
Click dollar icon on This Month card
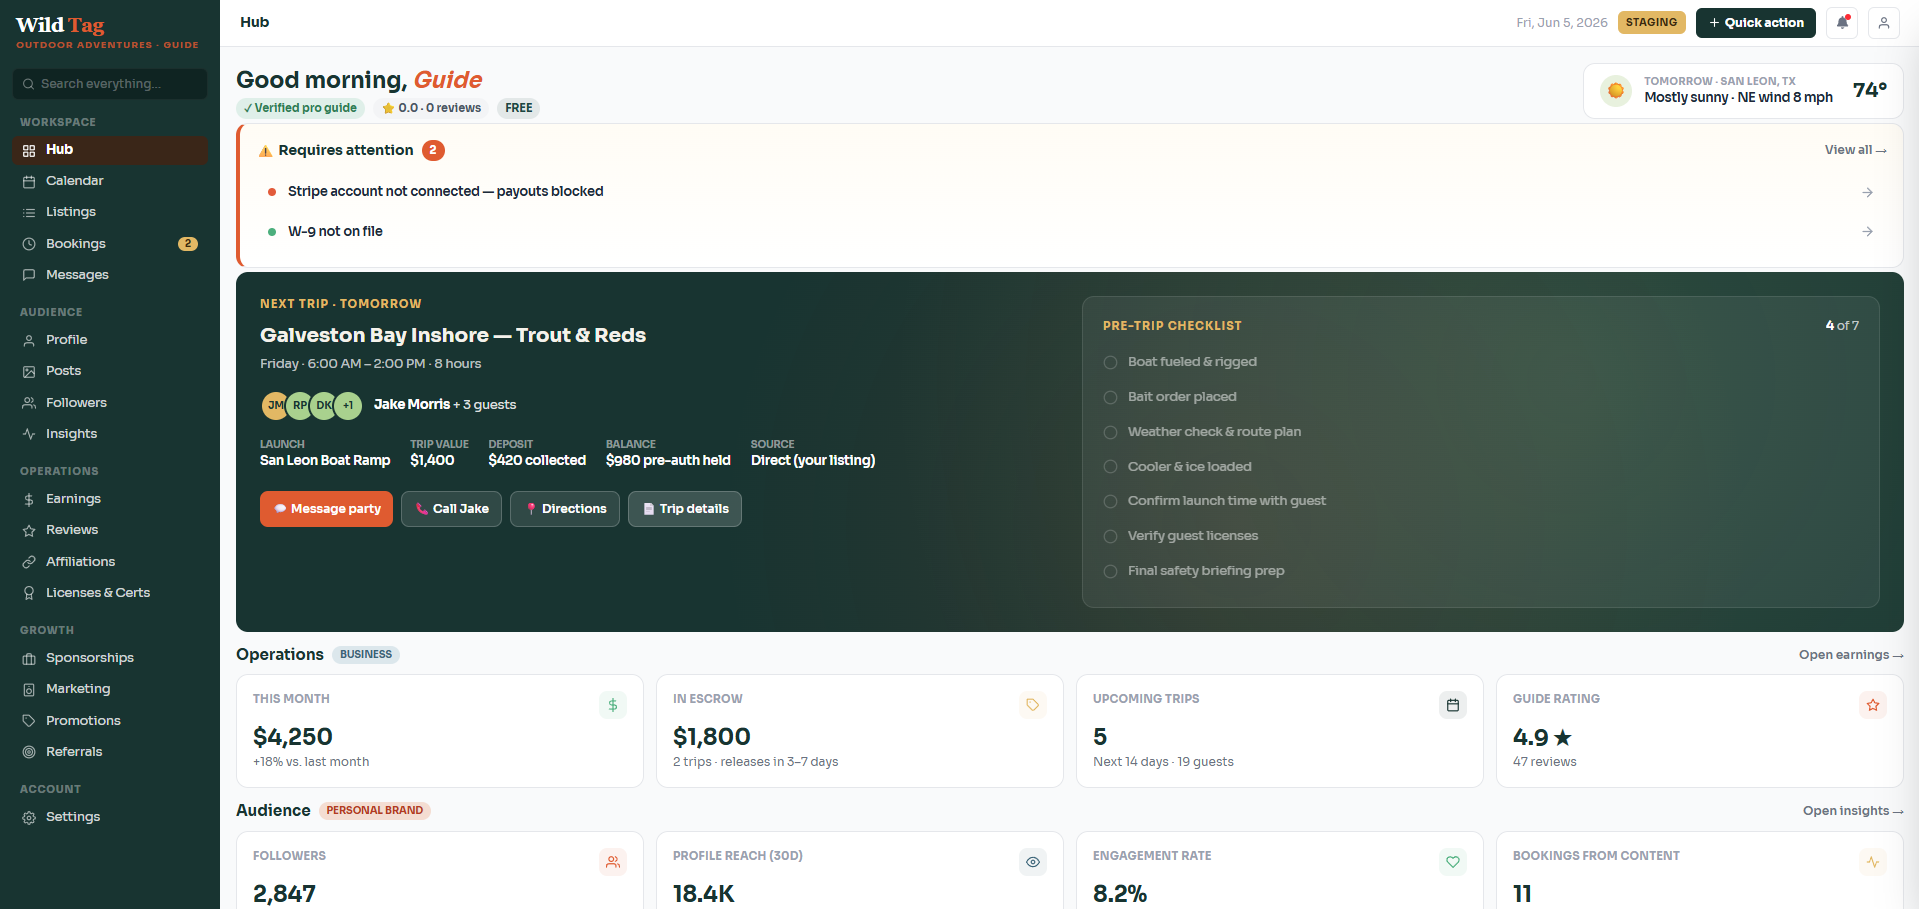point(613,705)
